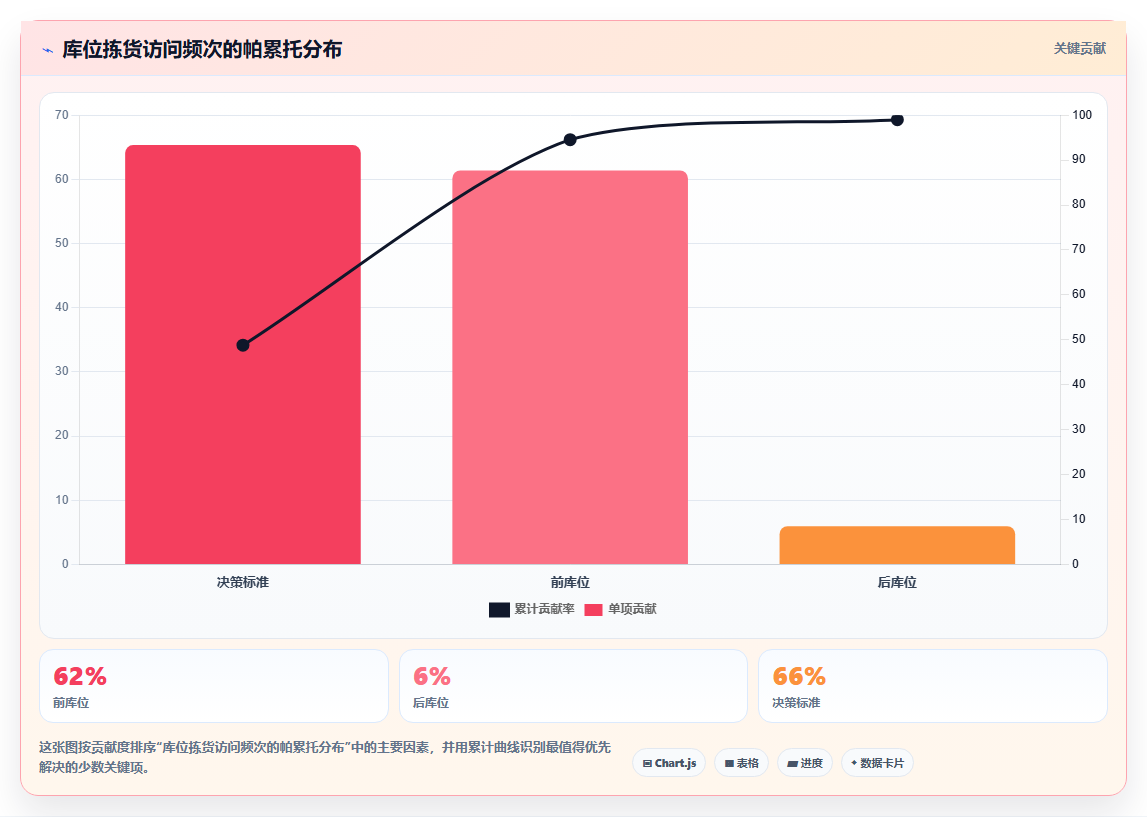Click the 前库位 x-axis label
The image size is (1147, 817).
pyautogui.click(x=570, y=582)
